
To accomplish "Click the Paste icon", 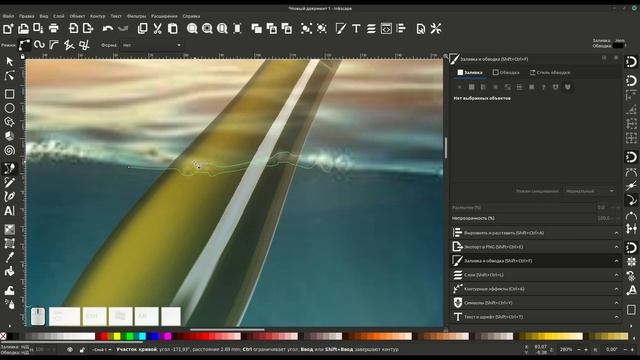I will click(173, 29).
